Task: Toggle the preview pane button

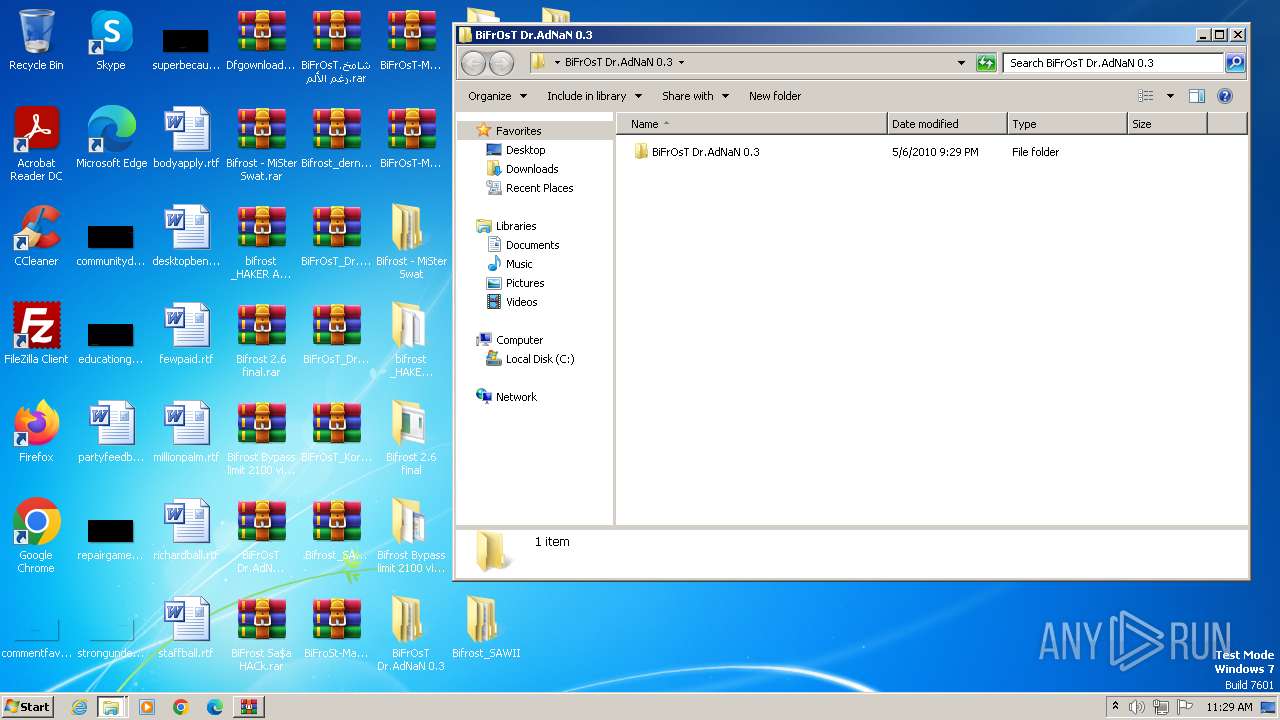Action: (x=1197, y=96)
